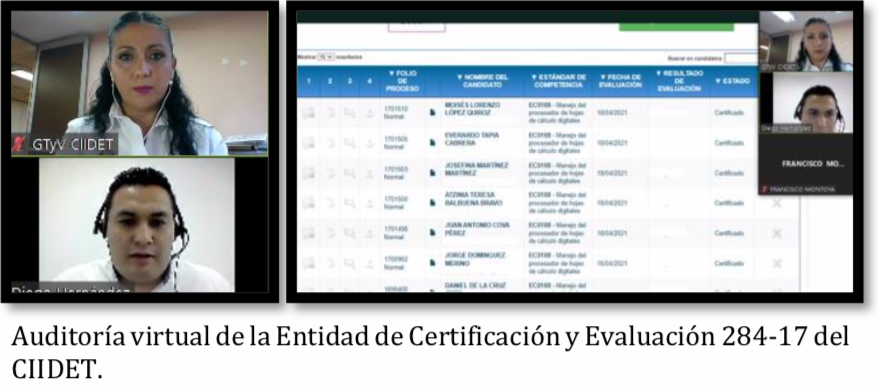The width and height of the screenshot is (878, 389).
Task: Sort by Estado column header
Action: click(732, 81)
